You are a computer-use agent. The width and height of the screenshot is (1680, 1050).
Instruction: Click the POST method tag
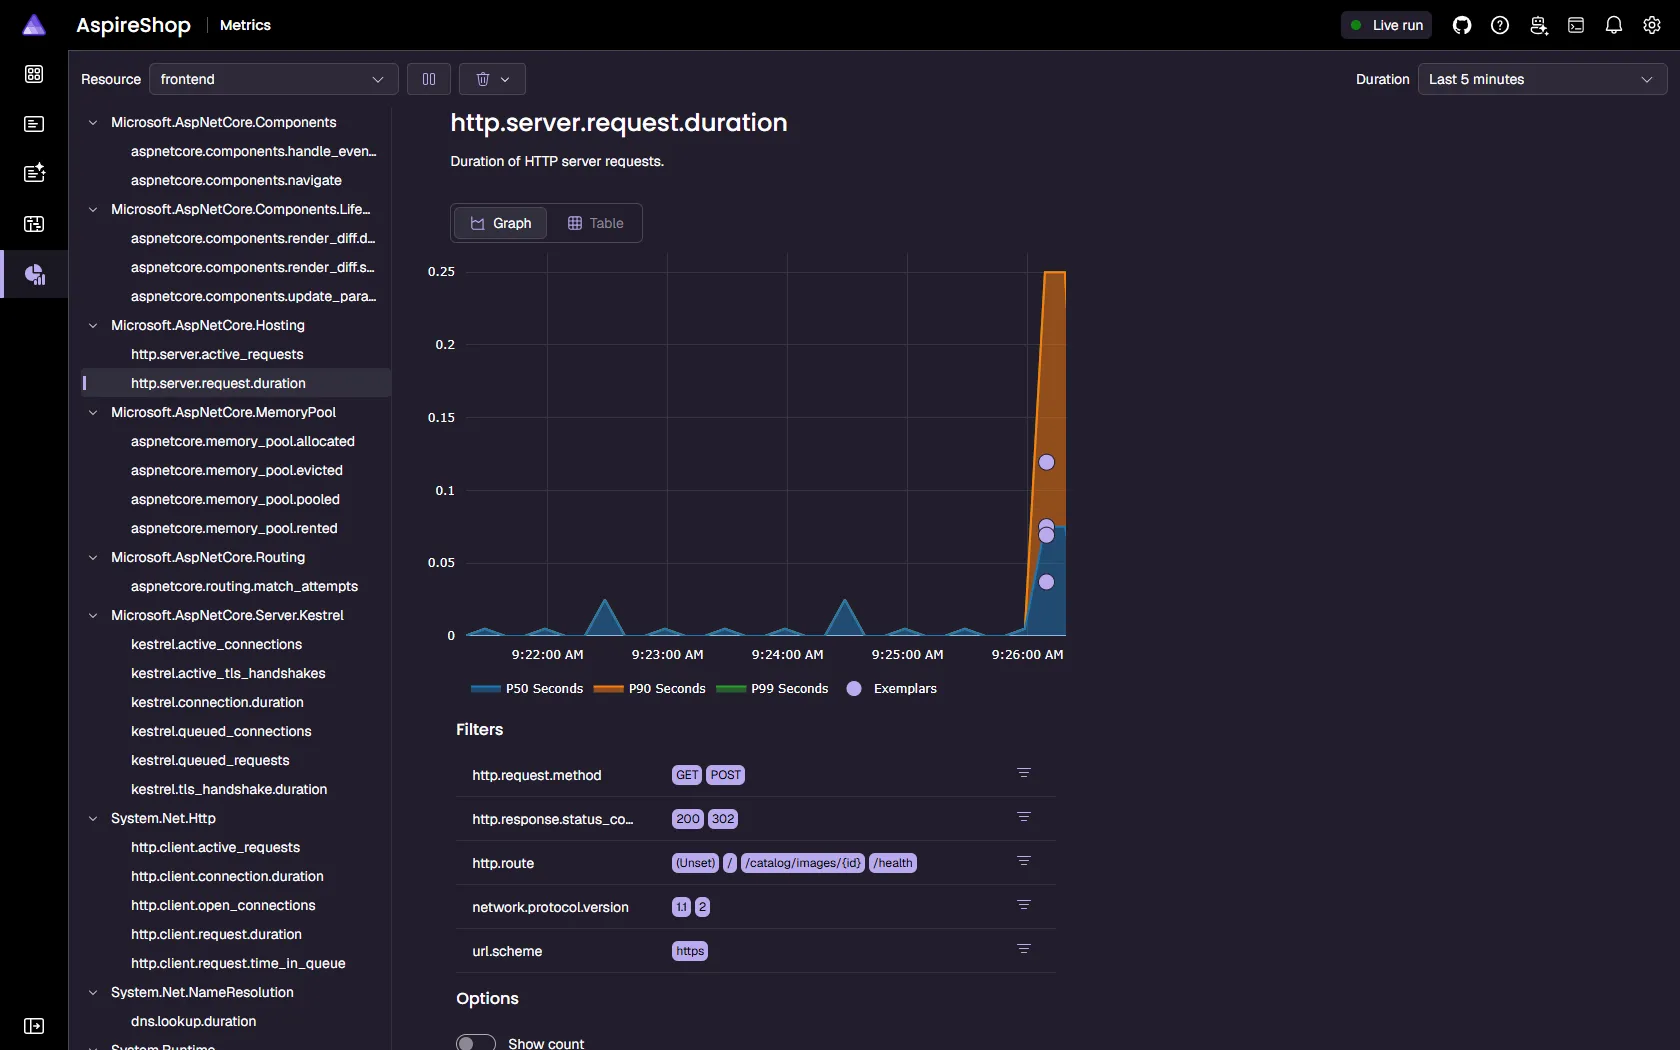(x=725, y=775)
